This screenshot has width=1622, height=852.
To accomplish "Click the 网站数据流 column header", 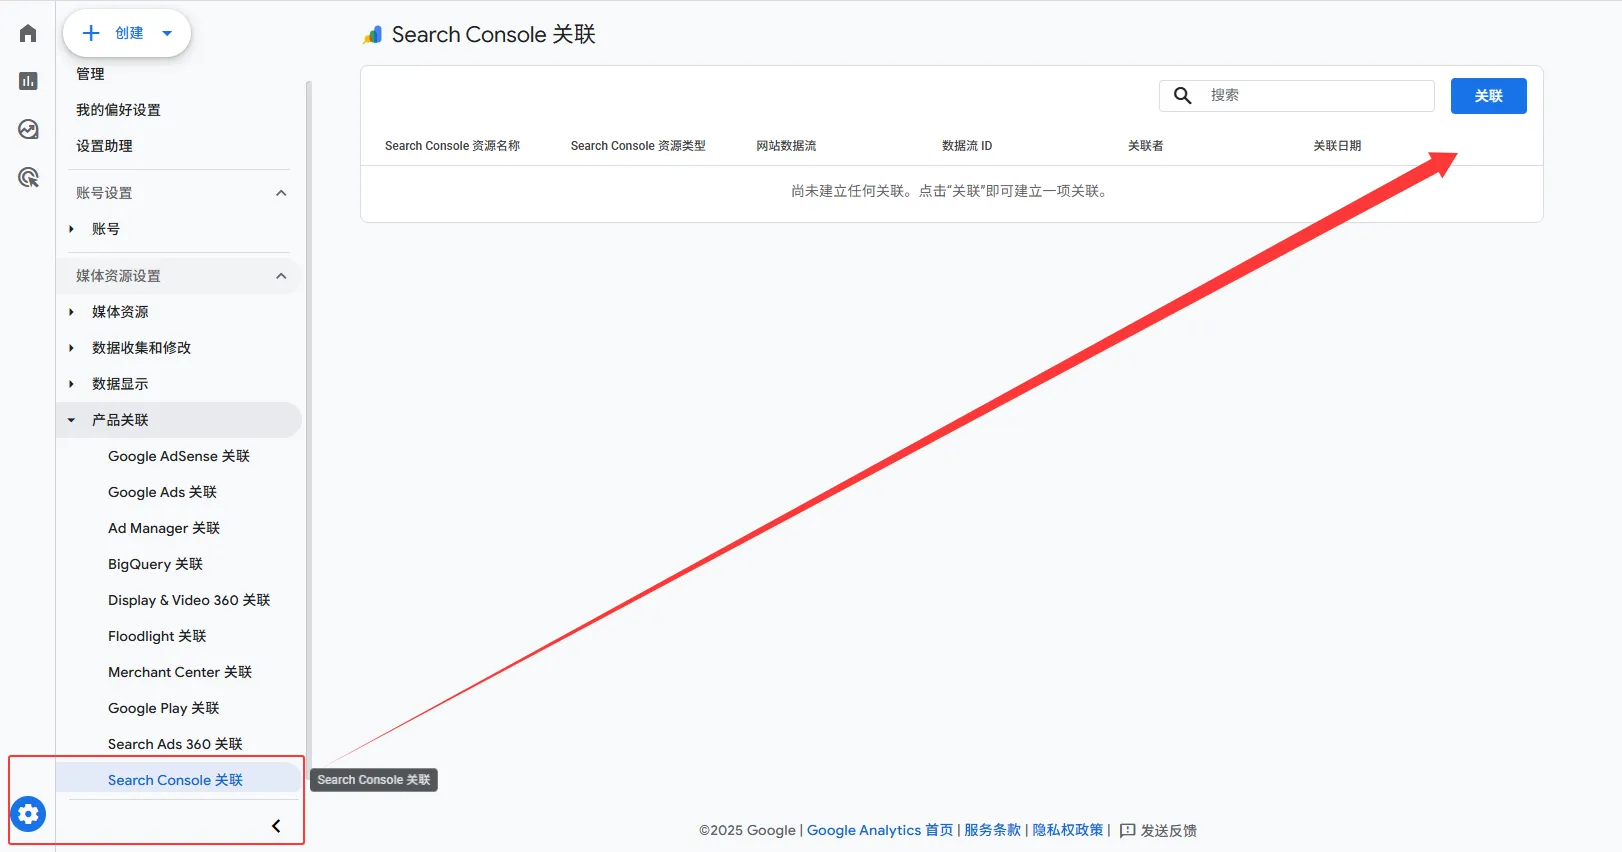I will coord(786,146).
